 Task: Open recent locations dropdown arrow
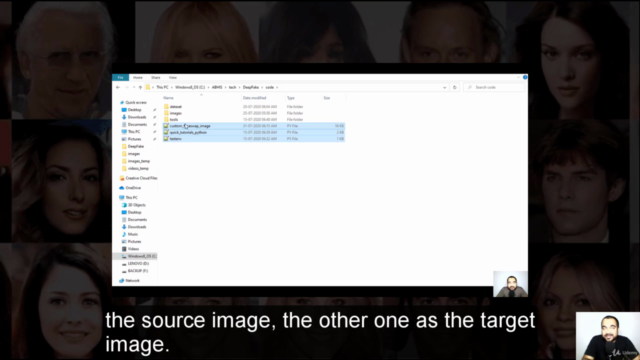click(134, 87)
